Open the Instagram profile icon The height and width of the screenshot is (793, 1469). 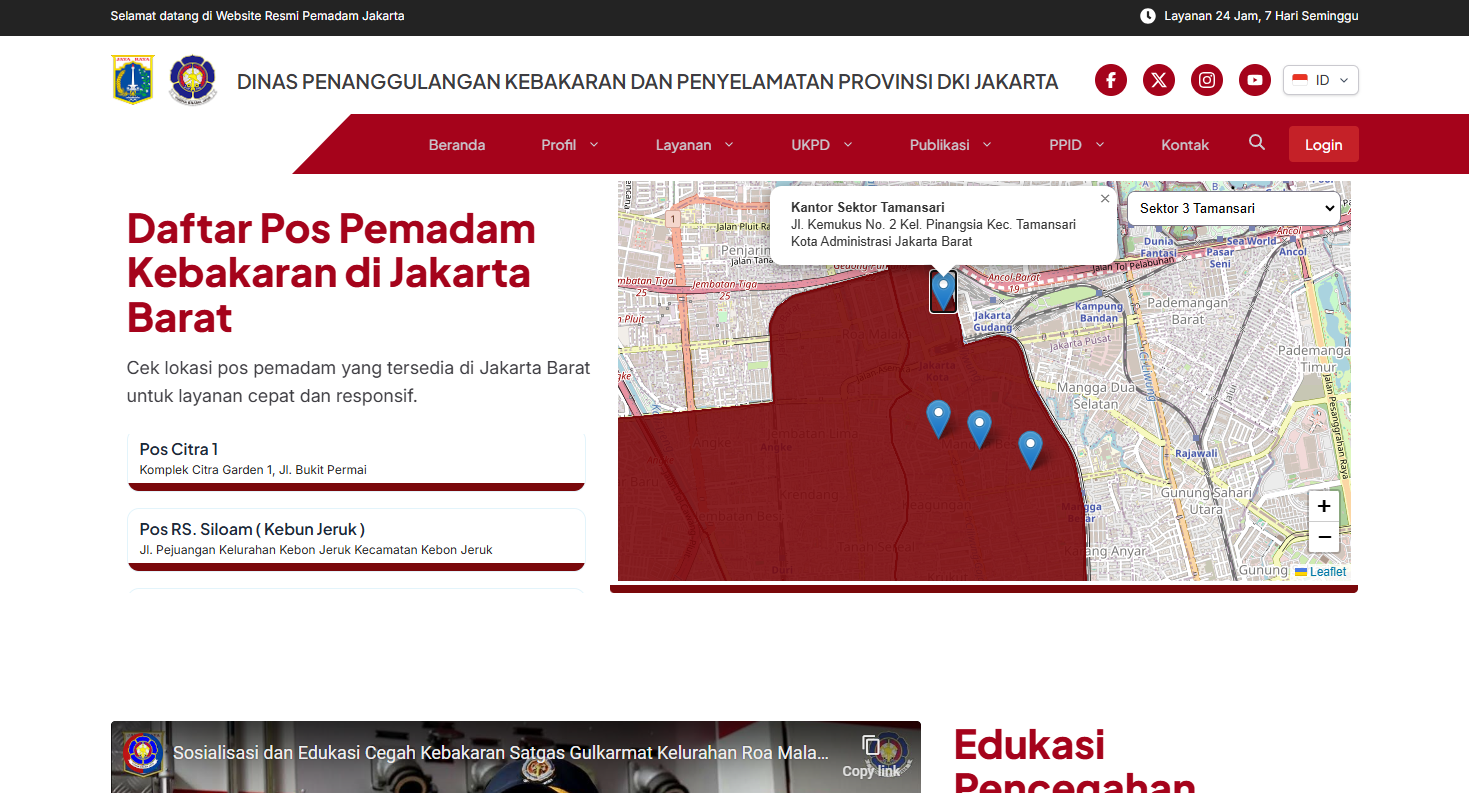click(x=1206, y=80)
